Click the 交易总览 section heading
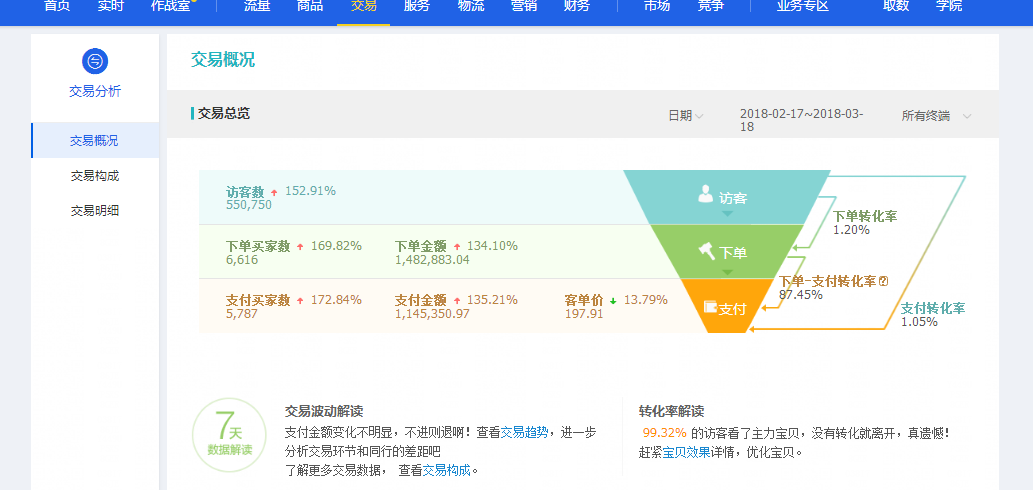The width and height of the screenshot is (1033, 490). click(223, 113)
